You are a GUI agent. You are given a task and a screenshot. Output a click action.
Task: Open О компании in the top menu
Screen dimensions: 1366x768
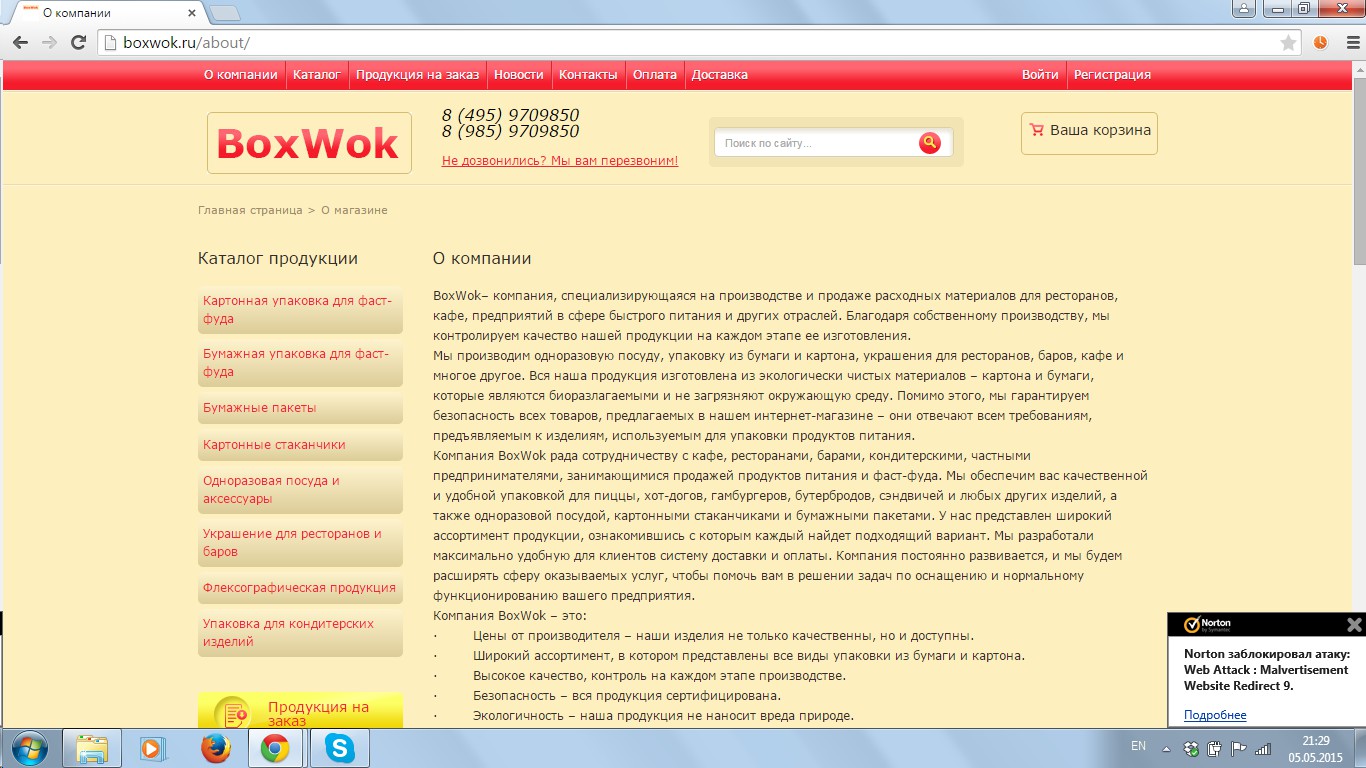pos(240,75)
